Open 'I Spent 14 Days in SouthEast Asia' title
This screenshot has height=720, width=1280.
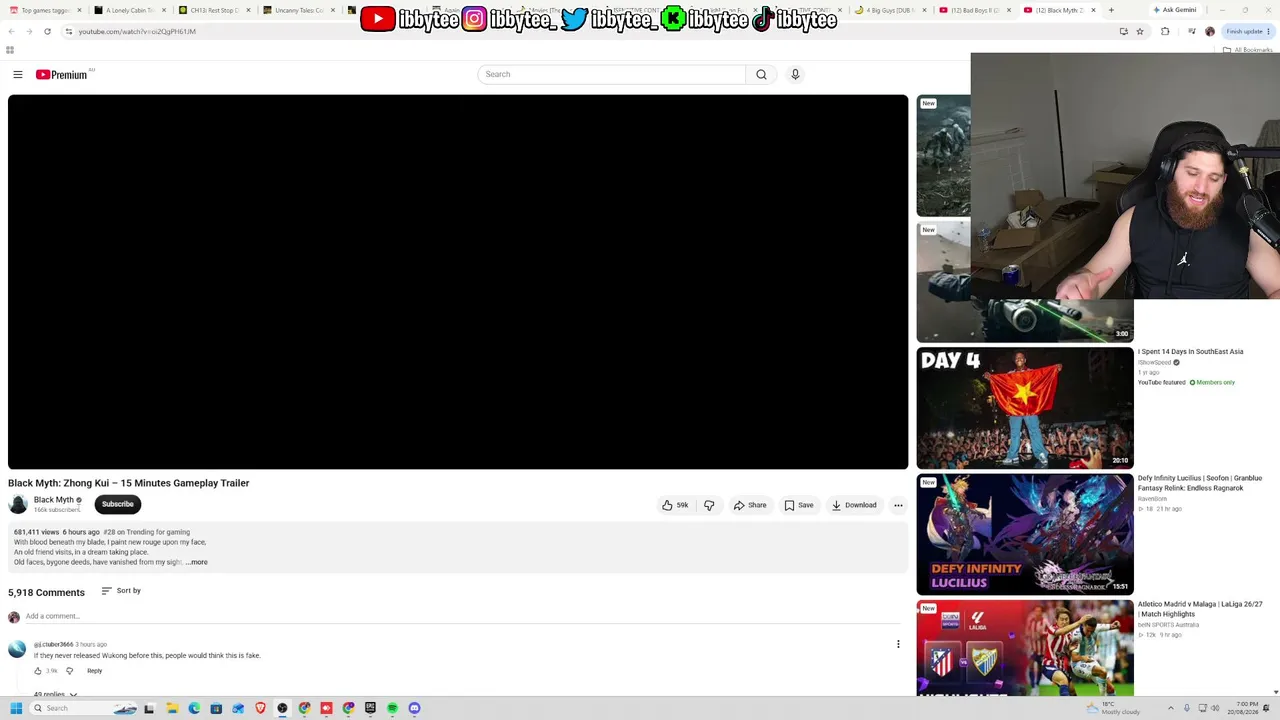point(1190,352)
